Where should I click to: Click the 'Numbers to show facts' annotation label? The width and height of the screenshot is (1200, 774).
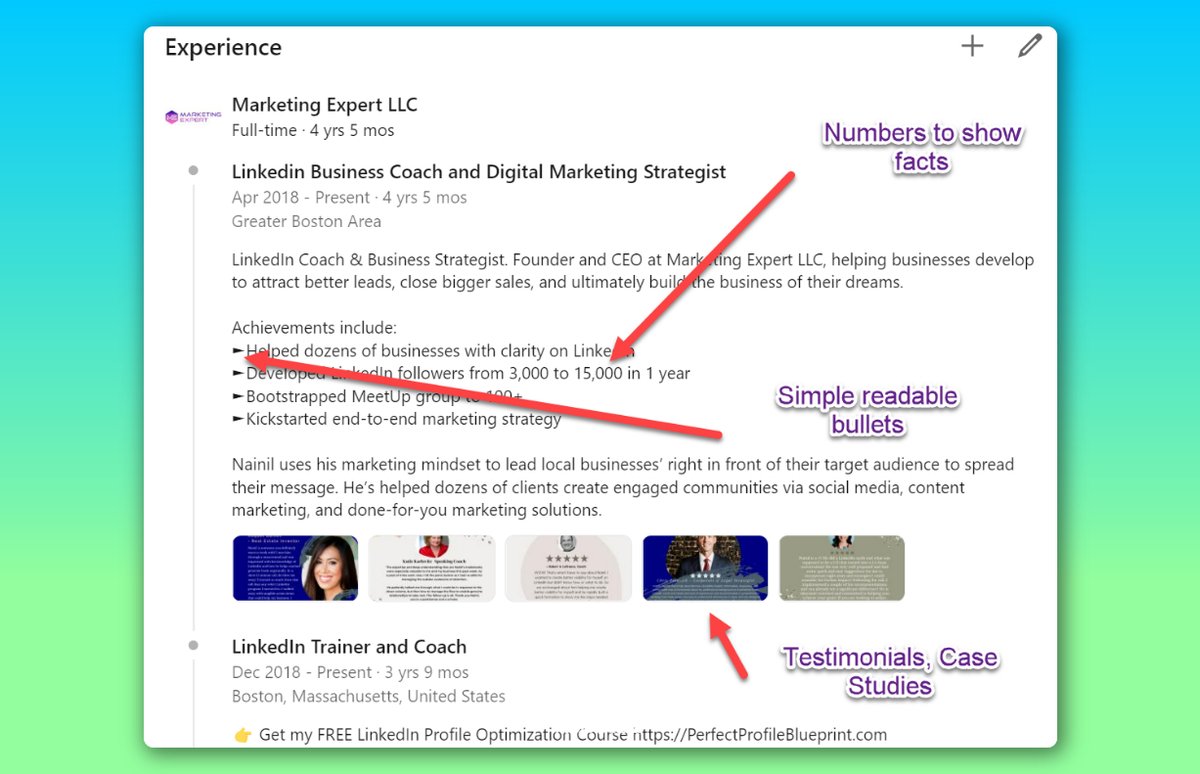(921, 146)
